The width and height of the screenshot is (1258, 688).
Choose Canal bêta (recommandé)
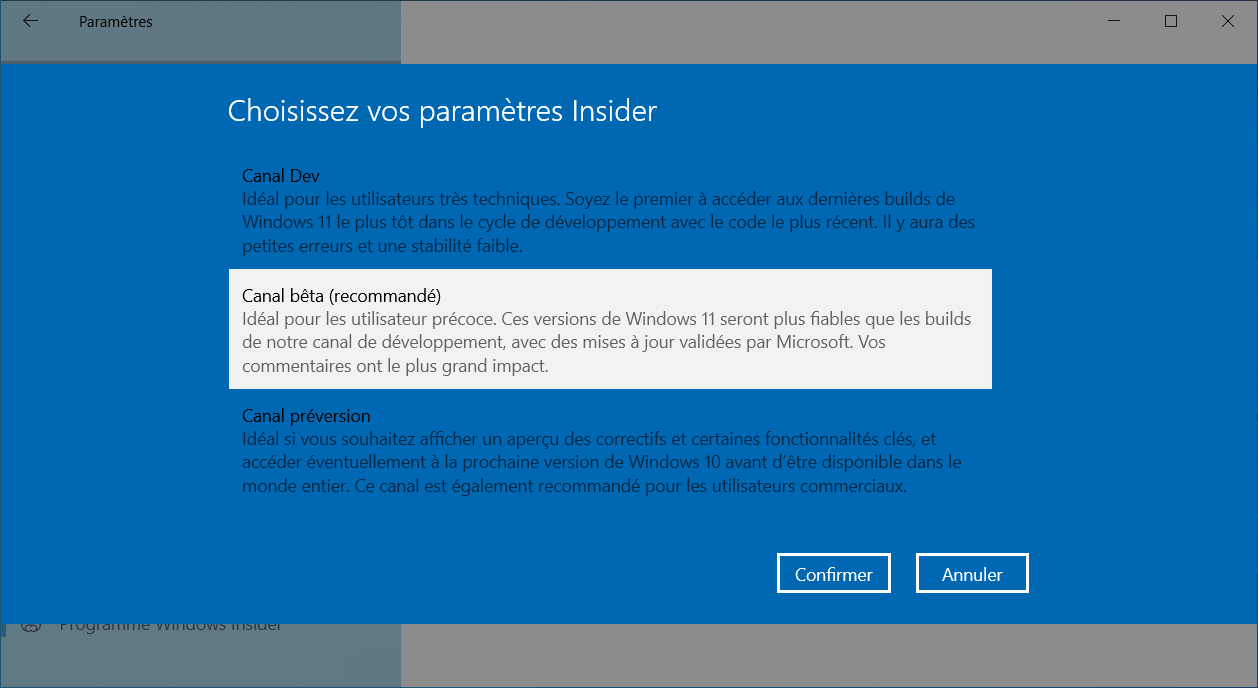point(610,329)
